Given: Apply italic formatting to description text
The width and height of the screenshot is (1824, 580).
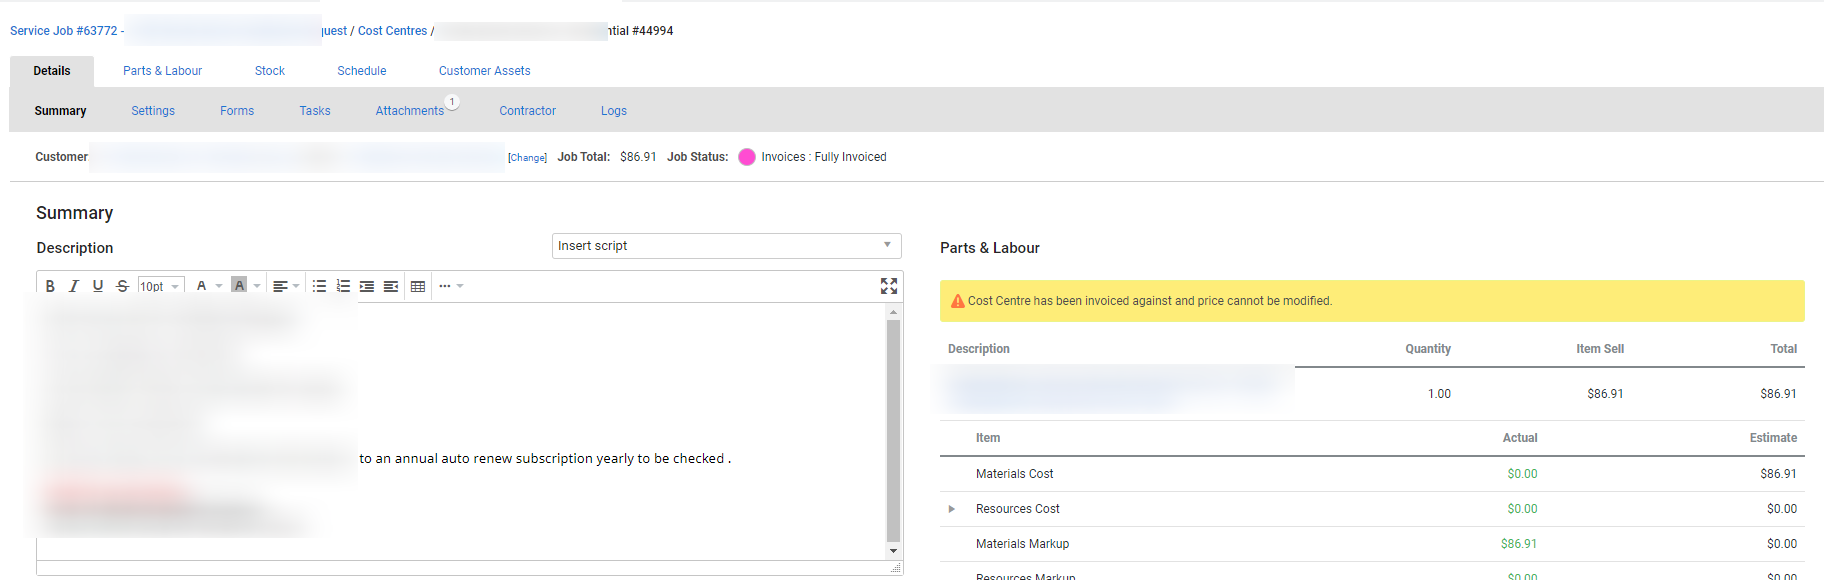Looking at the screenshot, I should (x=74, y=286).
